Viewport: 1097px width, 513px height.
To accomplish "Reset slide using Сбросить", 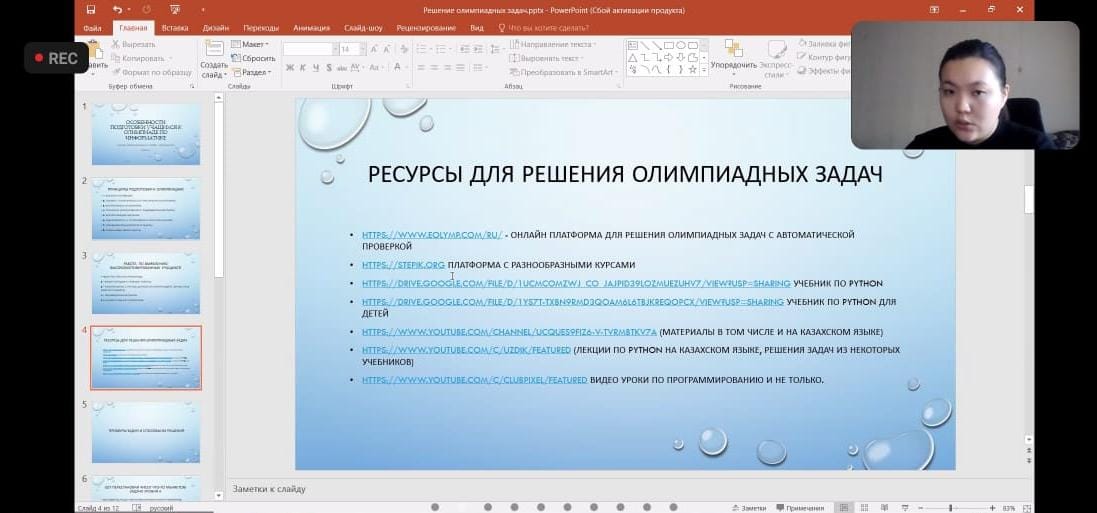I will pyautogui.click(x=254, y=58).
